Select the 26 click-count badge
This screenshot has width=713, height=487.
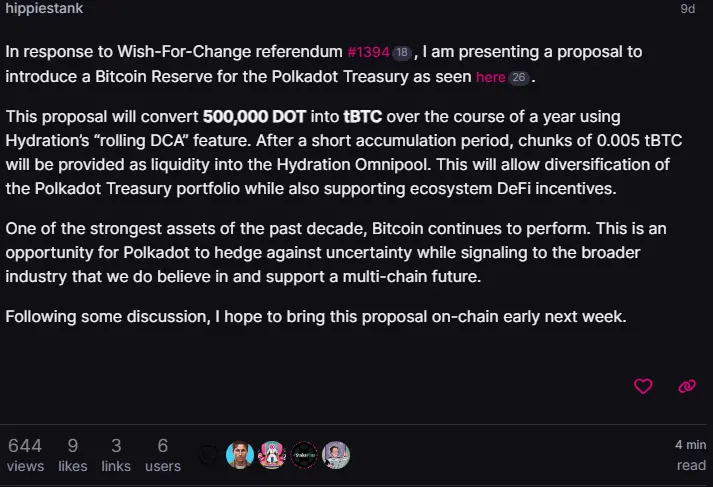coord(518,77)
